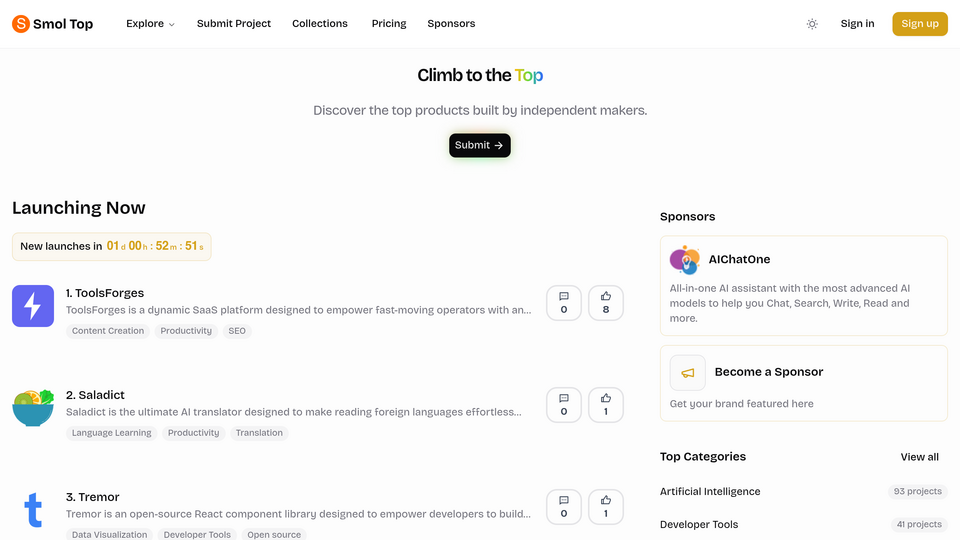Upvote Saladict with thumbs-up button
Screen dimensions: 960x540
click(606, 405)
